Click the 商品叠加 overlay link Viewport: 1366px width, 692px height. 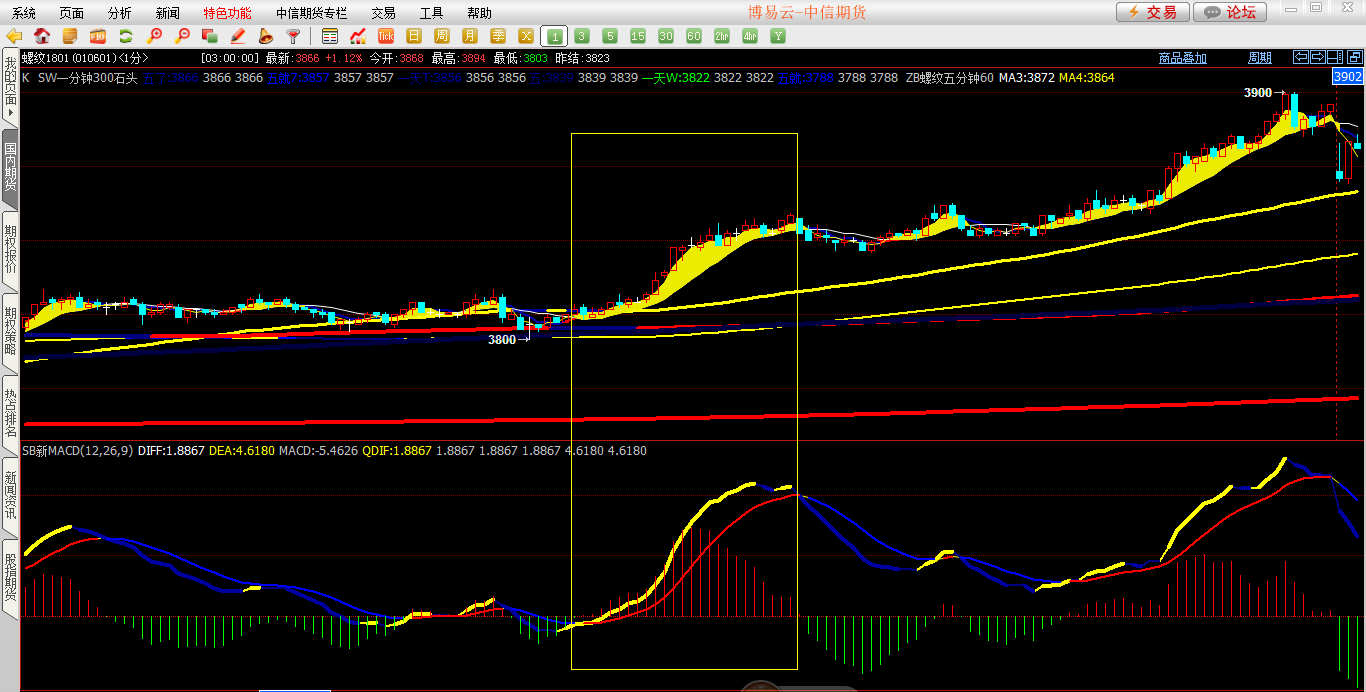(x=1182, y=58)
